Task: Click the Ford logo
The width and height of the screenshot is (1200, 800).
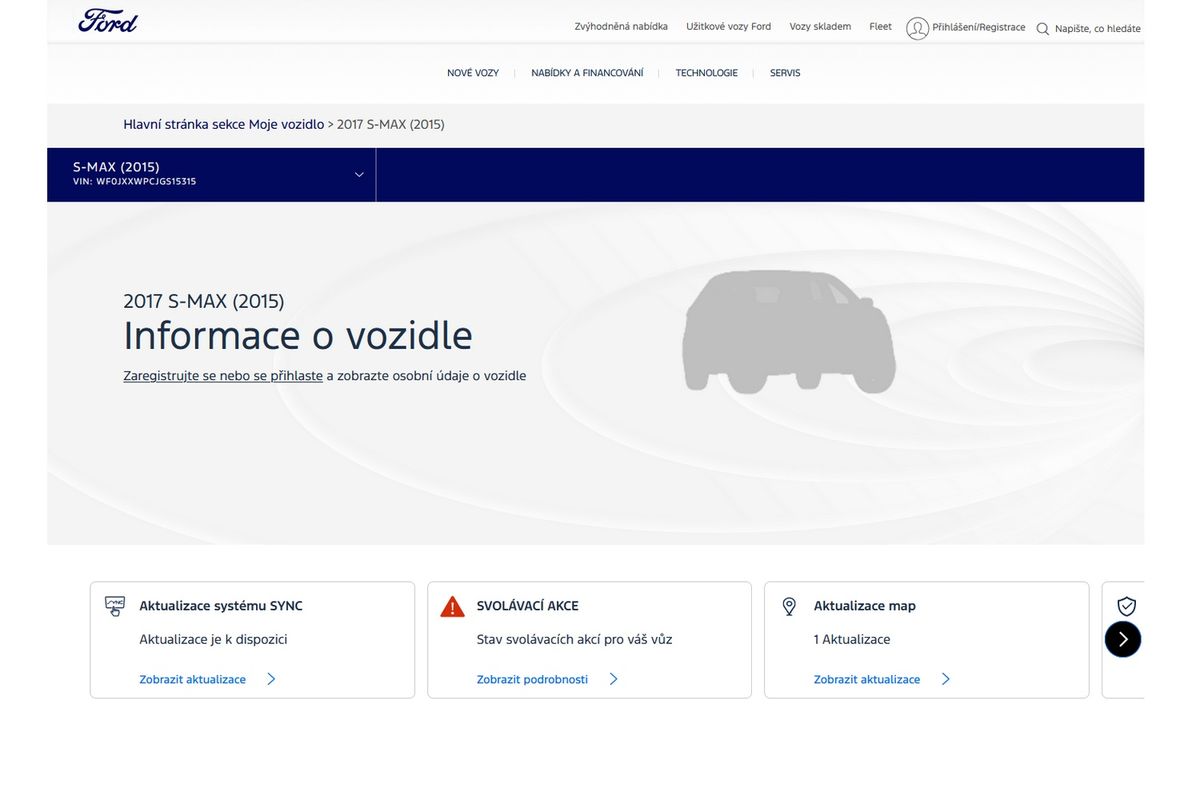Action: pos(108,21)
